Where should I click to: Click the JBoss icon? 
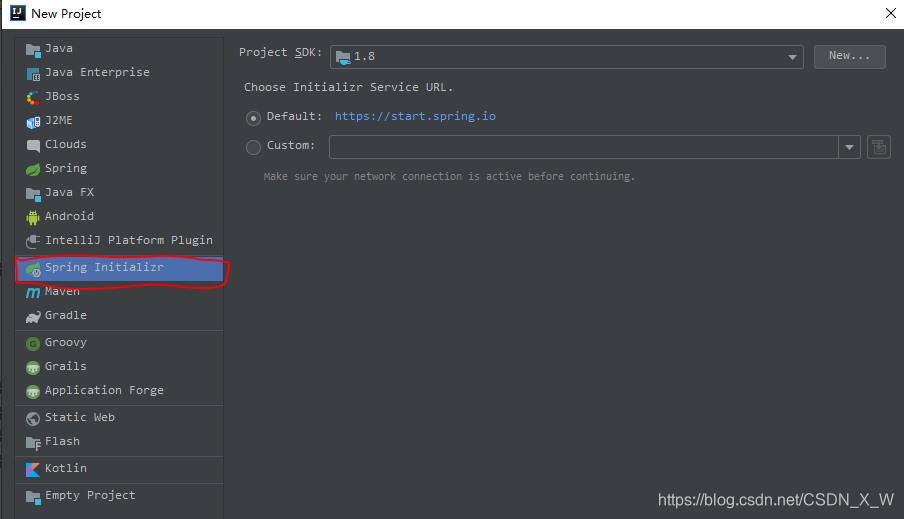point(33,97)
